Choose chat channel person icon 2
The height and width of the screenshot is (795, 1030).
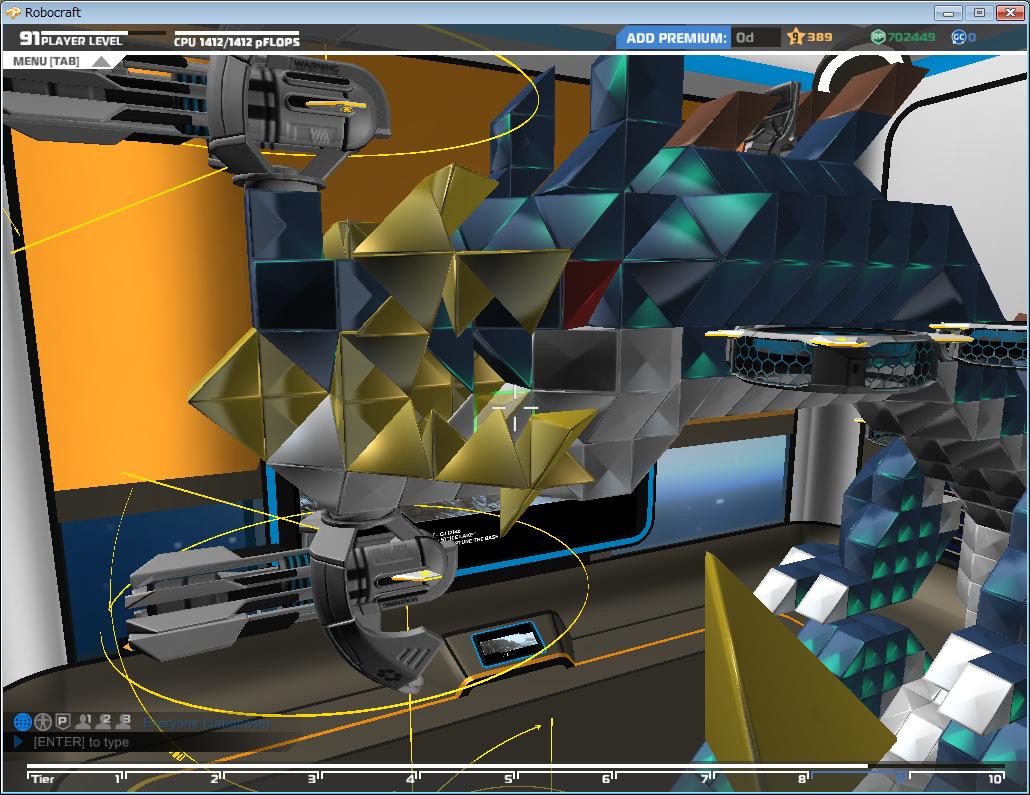(x=103, y=721)
